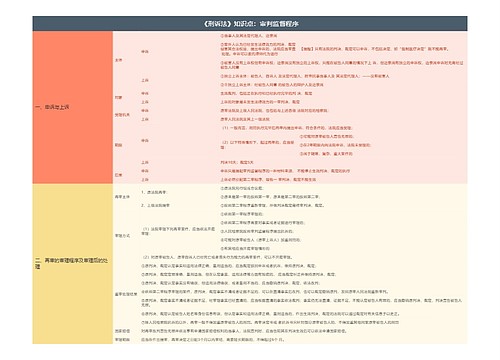Click the '2、上级法院提审' item
The width and height of the screenshot is (500, 360).
pos(155,205)
